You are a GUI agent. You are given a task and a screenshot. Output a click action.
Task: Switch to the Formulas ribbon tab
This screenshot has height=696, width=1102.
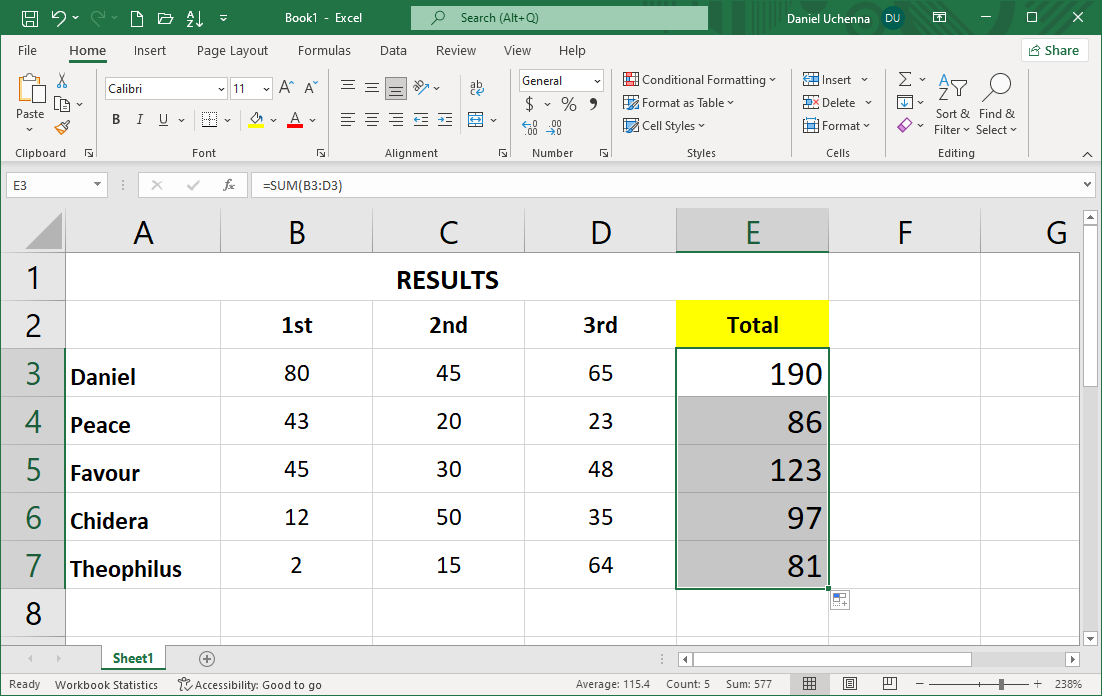[324, 50]
